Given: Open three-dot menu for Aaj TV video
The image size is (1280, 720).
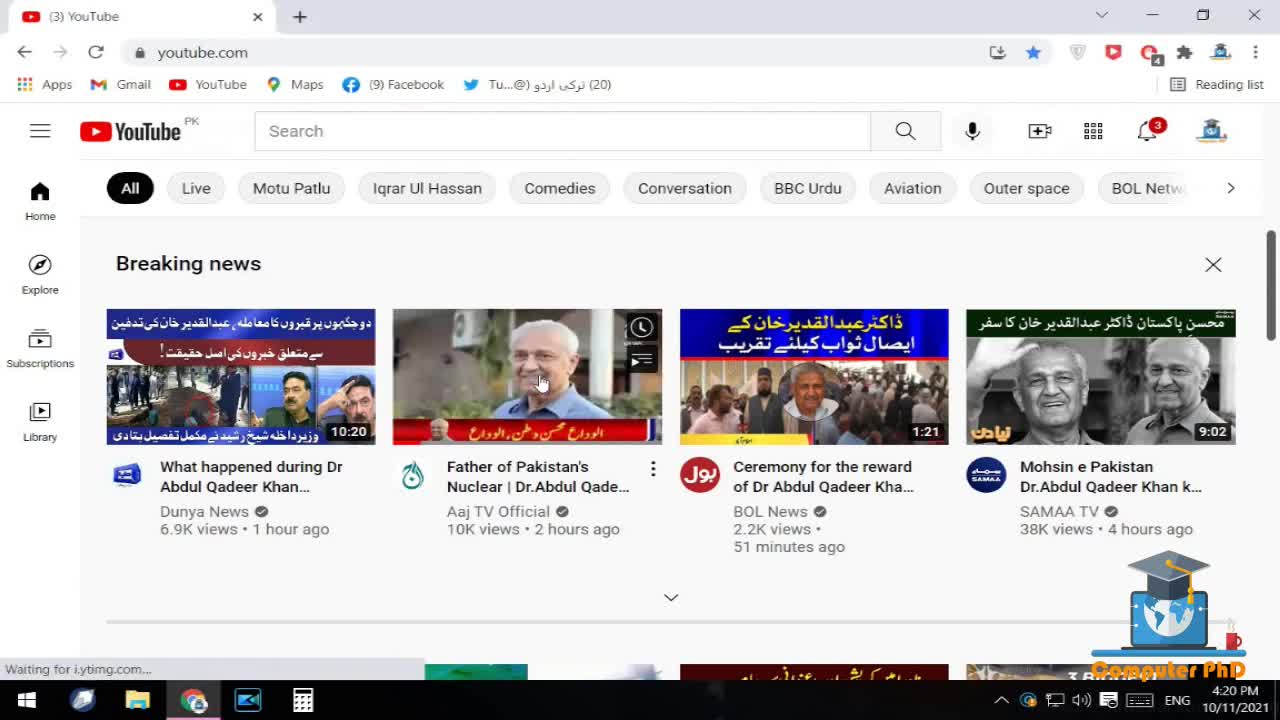Looking at the screenshot, I should point(653,468).
